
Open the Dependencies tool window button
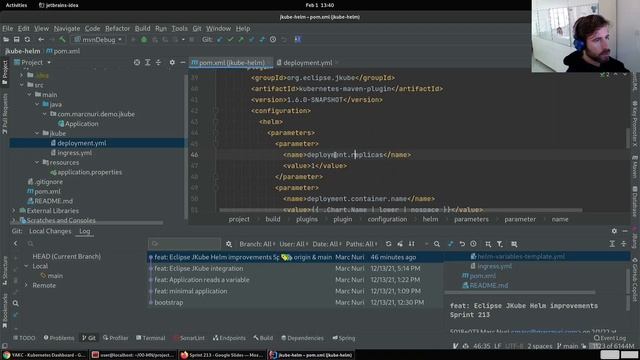302,338
